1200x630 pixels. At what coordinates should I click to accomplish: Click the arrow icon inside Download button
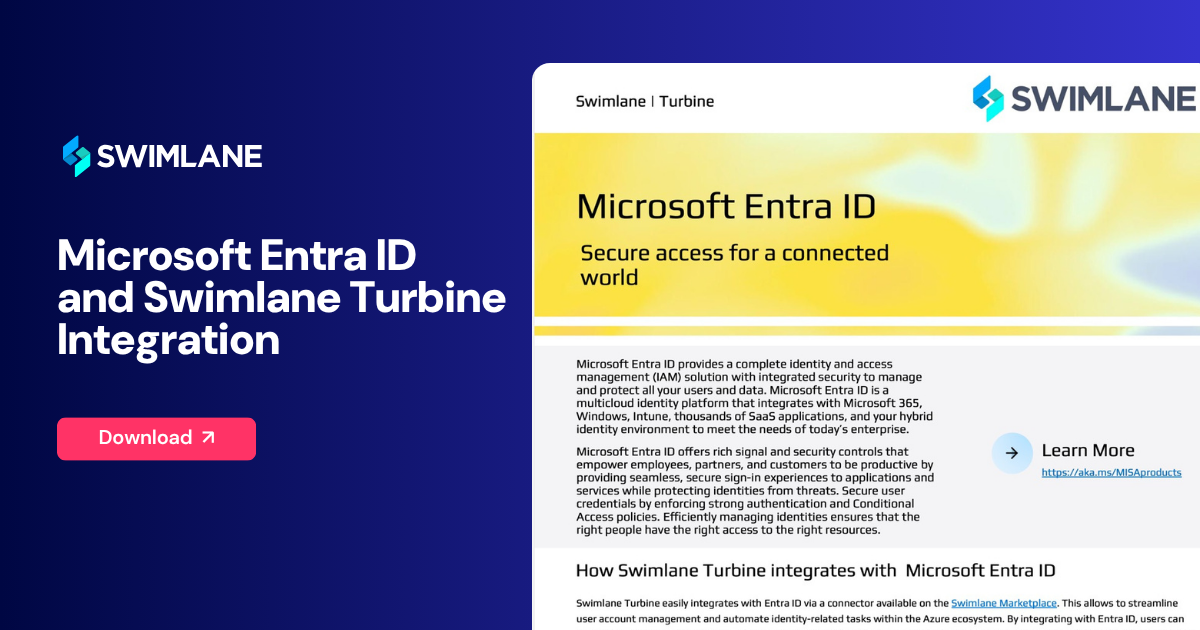pyautogui.click(x=208, y=438)
